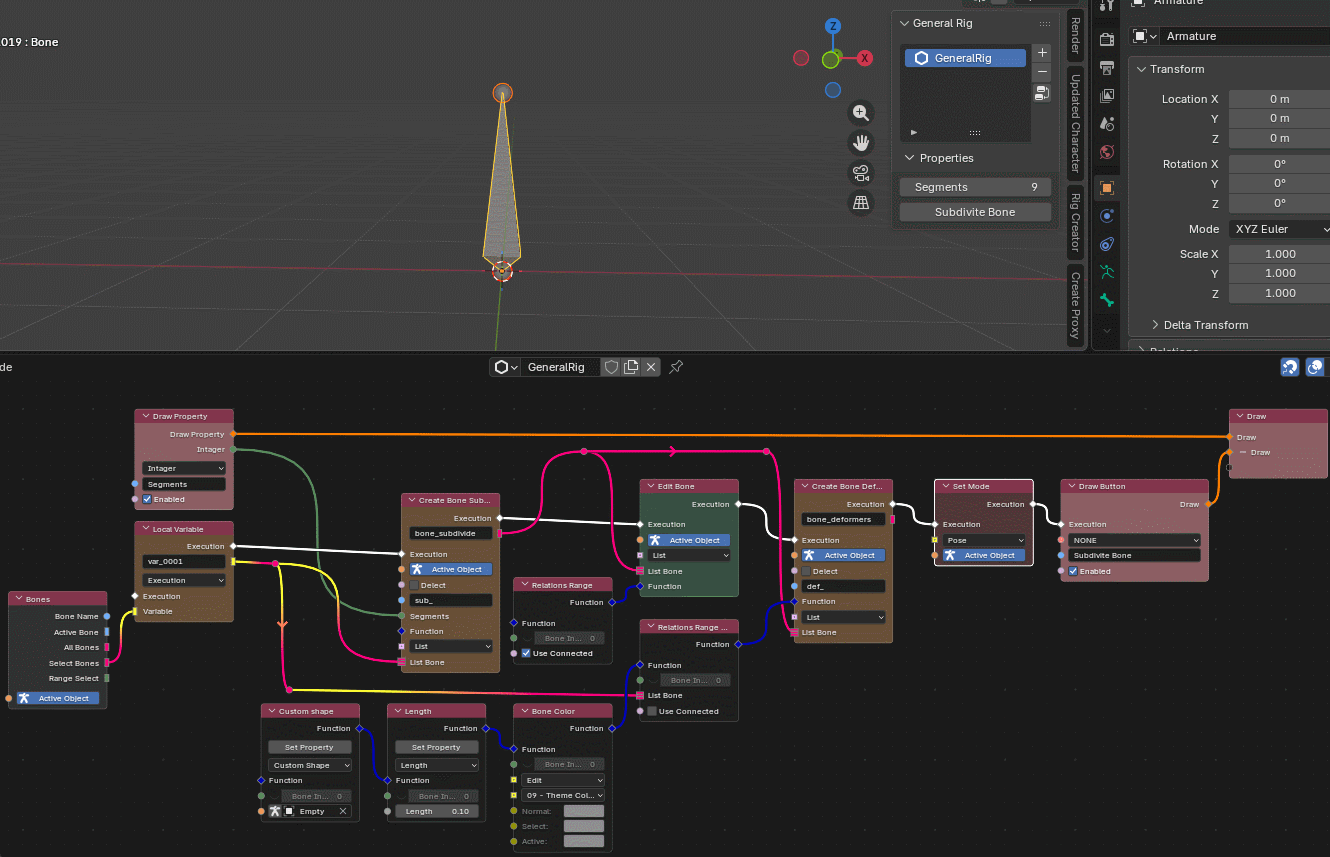Toggle the camera view icon
The width and height of the screenshot is (1330, 857).
860,172
